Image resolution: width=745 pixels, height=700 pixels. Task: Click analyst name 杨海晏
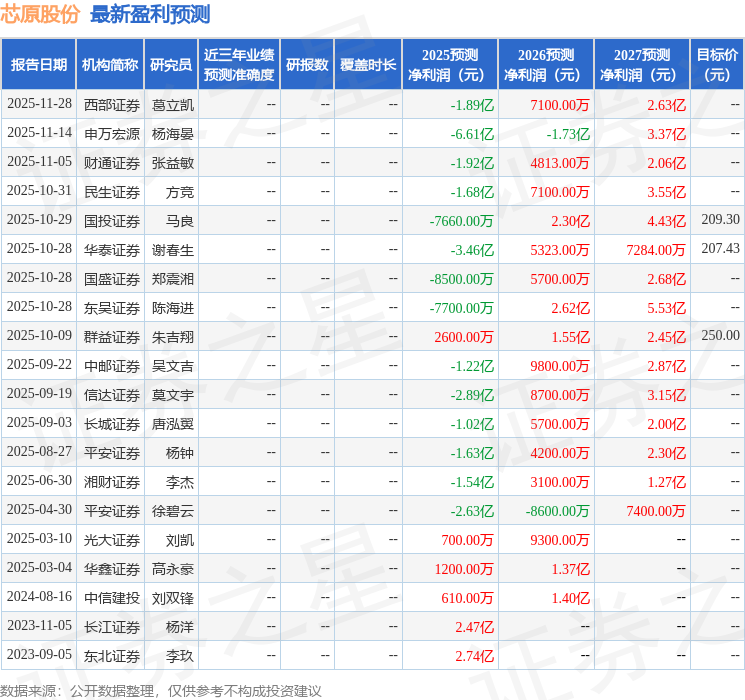[173, 133]
